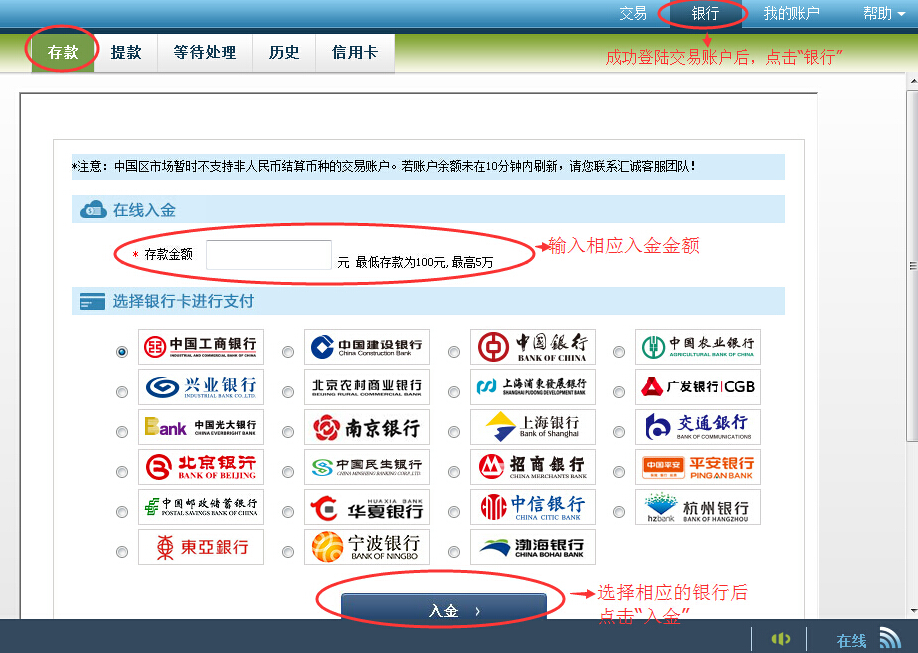Image resolution: width=918 pixels, height=653 pixels.
Task: Select radio button for 南京银行
Action: (x=288, y=432)
